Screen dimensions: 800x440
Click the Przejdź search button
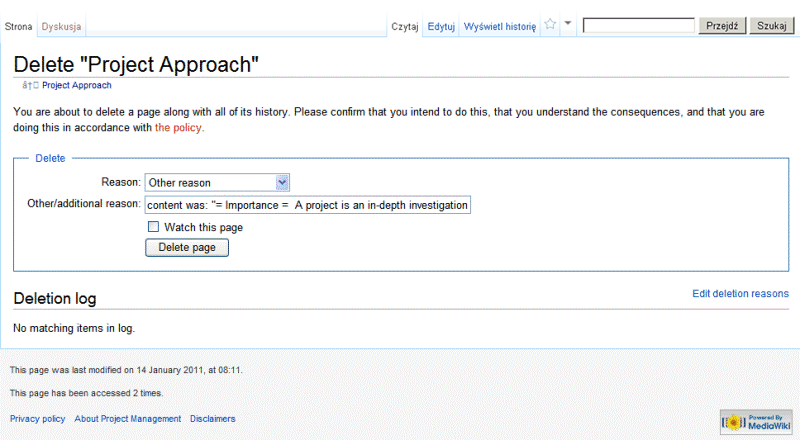click(x=721, y=25)
